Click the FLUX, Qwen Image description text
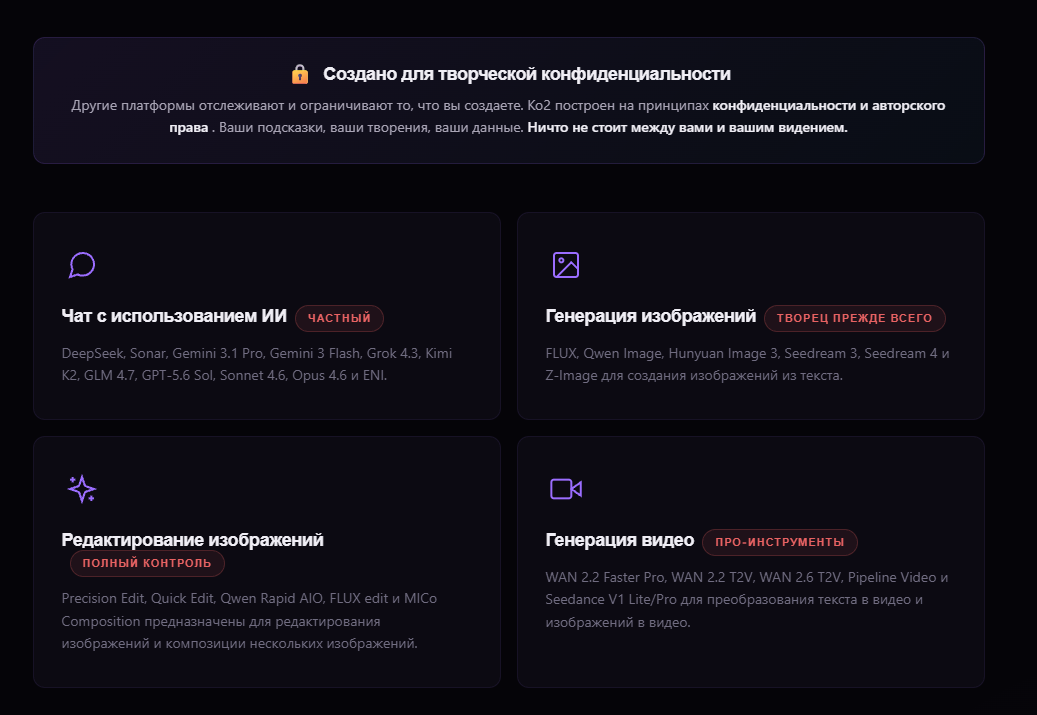The image size is (1037, 715). coord(747,364)
